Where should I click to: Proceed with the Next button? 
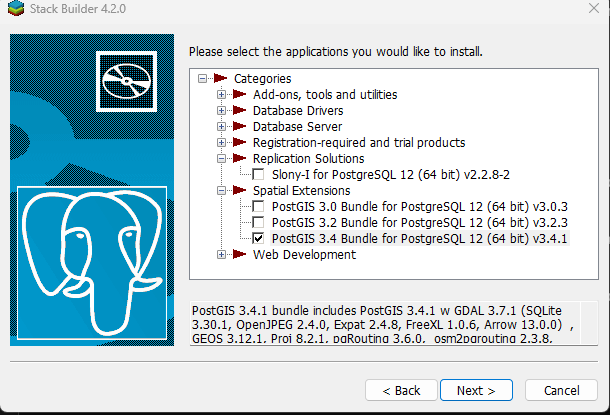point(476,390)
